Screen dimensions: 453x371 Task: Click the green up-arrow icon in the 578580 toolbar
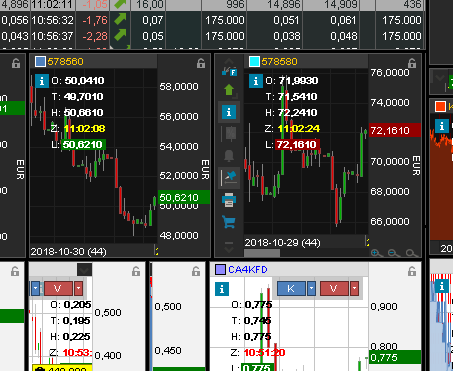(229, 90)
